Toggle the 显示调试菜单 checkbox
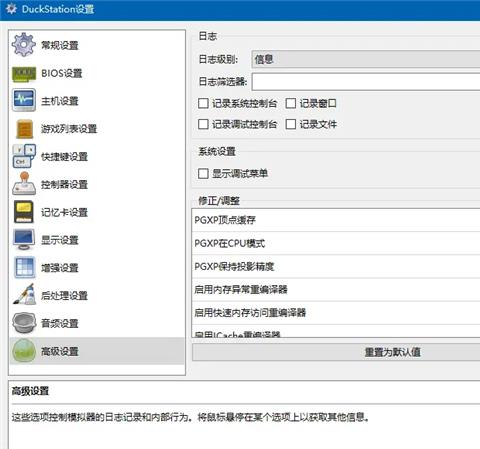 pos(203,173)
